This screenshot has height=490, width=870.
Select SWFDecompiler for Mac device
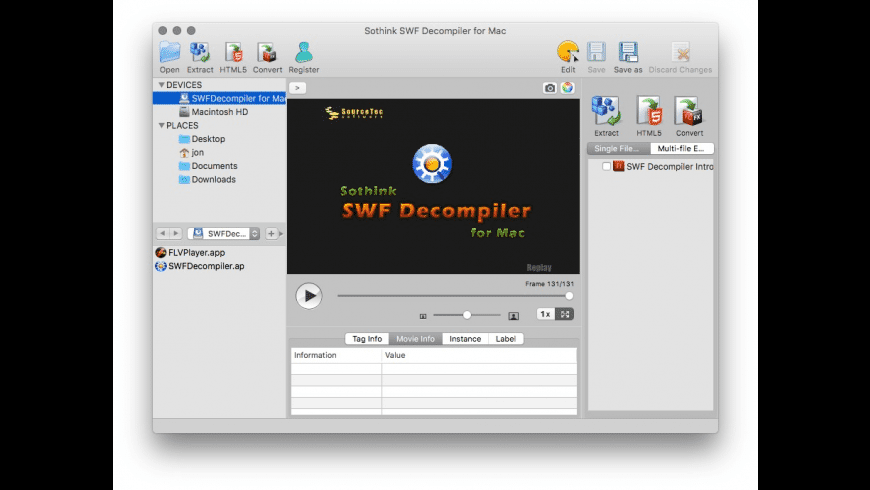coord(220,98)
